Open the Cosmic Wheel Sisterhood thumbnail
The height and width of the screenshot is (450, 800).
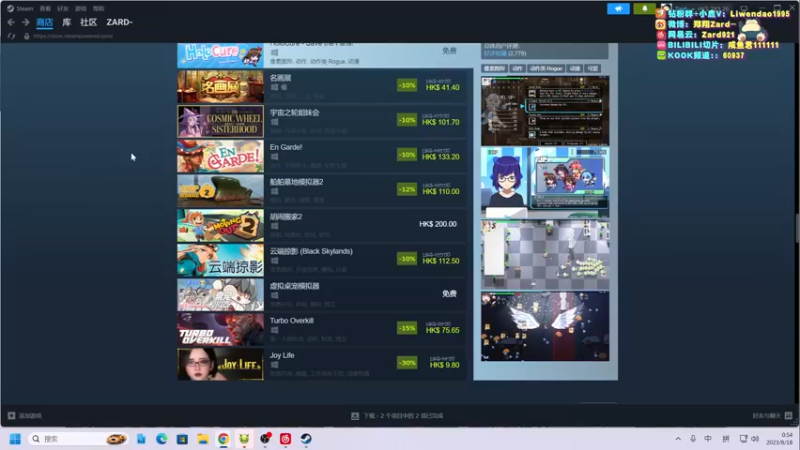(x=220, y=121)
